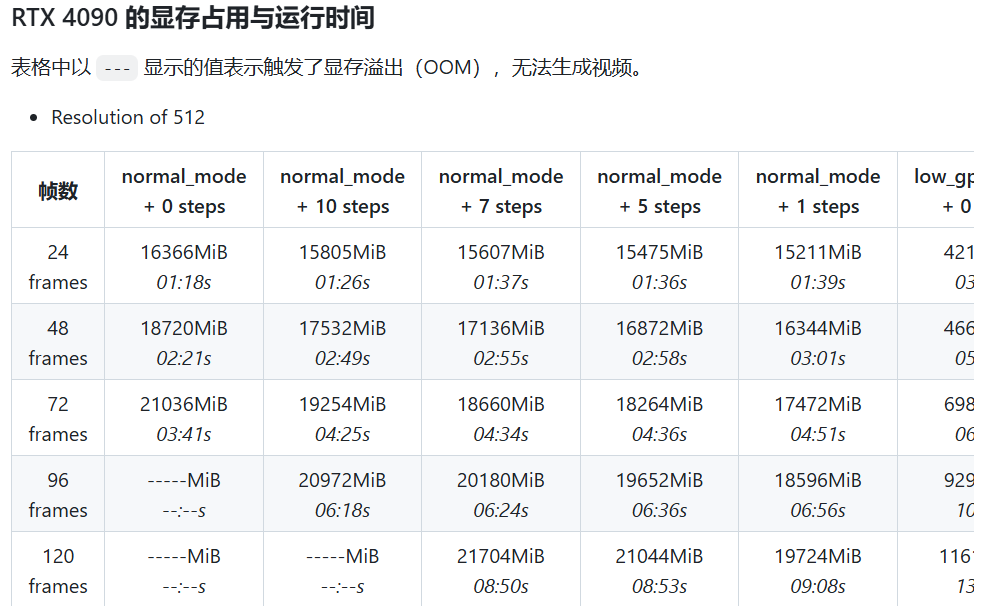Click the cell '20972MiB 06:18s'

pyautogui.click(x=343, y=495)
